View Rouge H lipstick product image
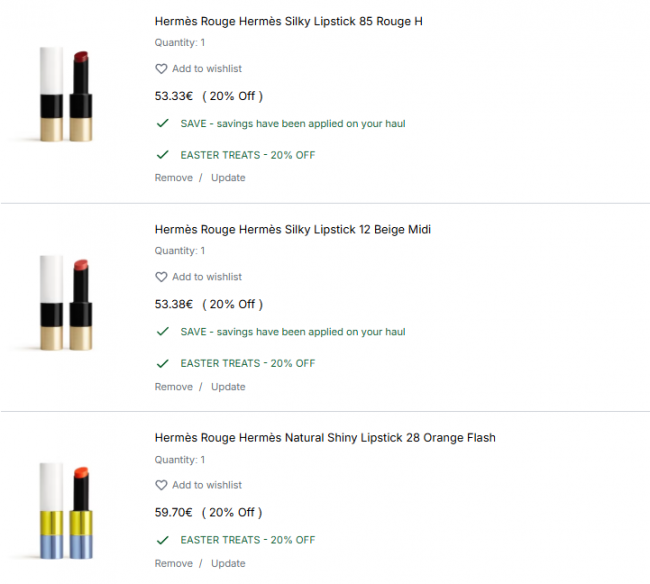The width and height of the screenshot is (650, 584). [x=65, y=95]
